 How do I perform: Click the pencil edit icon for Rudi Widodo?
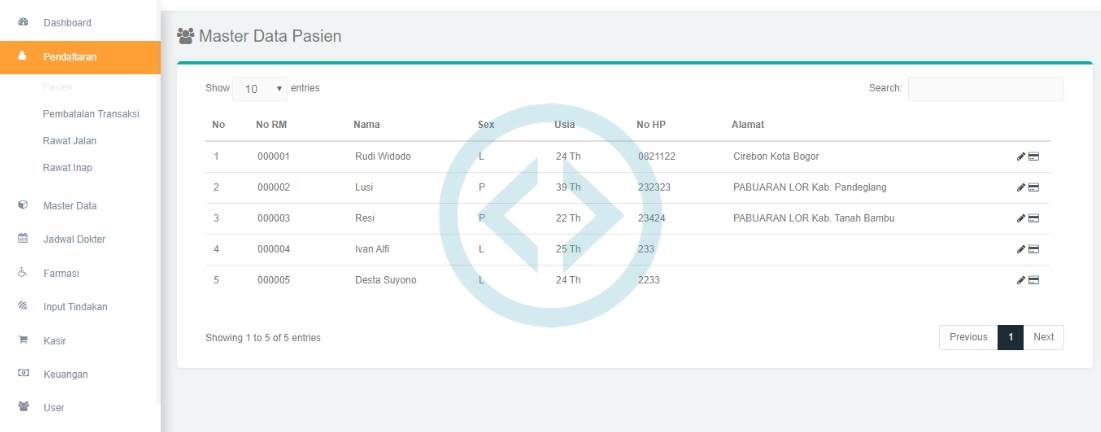[1021, 157]
